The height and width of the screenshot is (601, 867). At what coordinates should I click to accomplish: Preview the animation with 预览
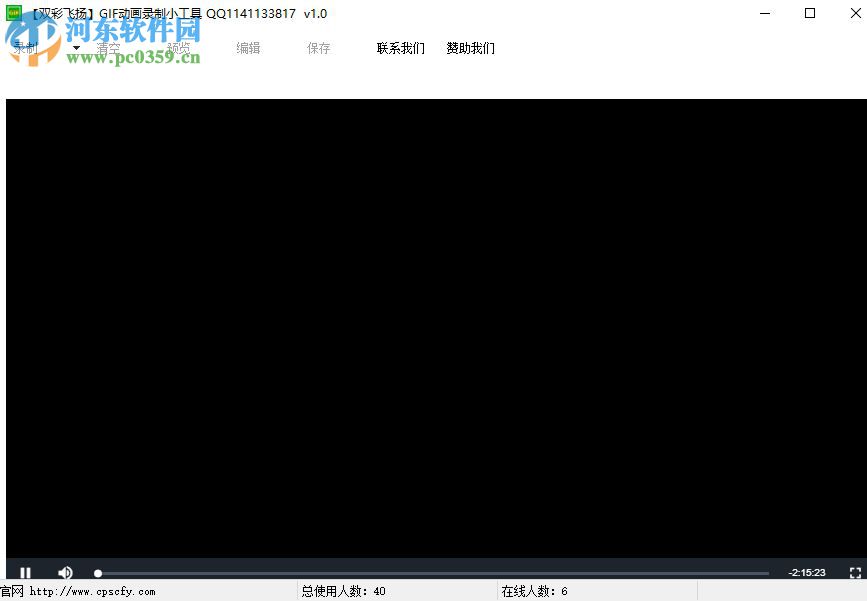click(178, 47)
